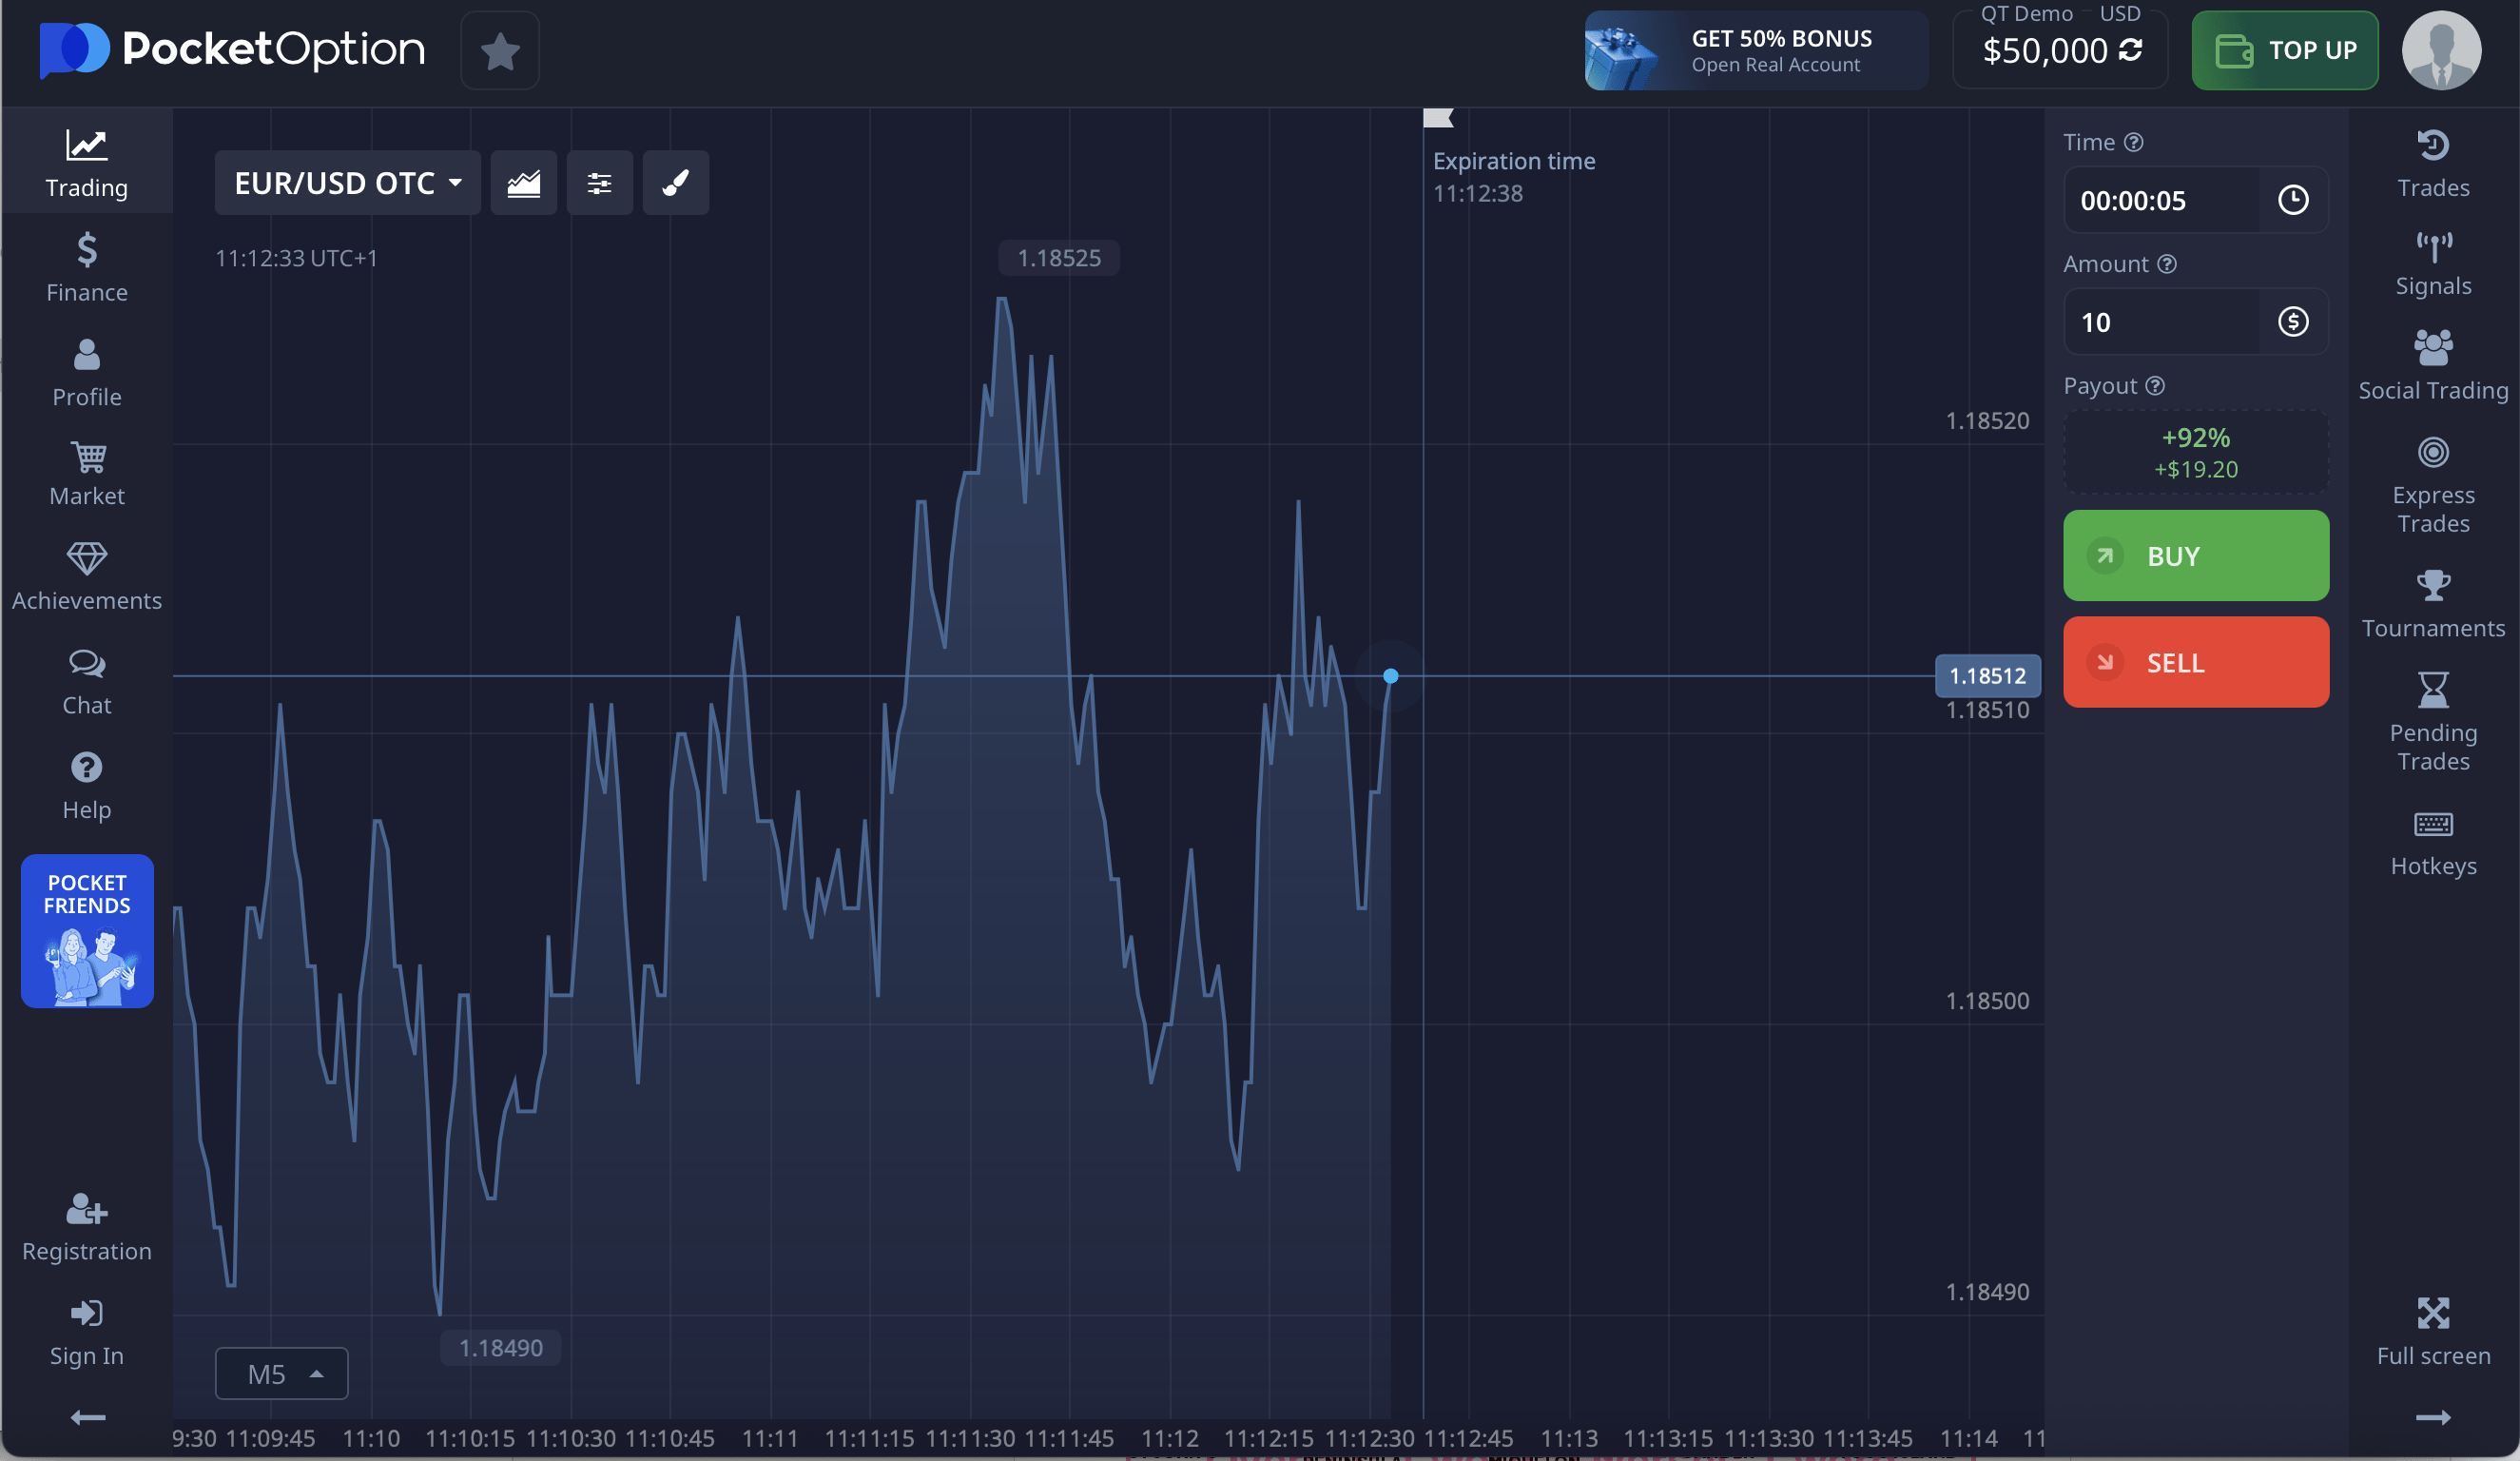Viewport: 2520px width, 1461px height.
Task: Toggle Full screen mode
Action: pos(2433,1332)
